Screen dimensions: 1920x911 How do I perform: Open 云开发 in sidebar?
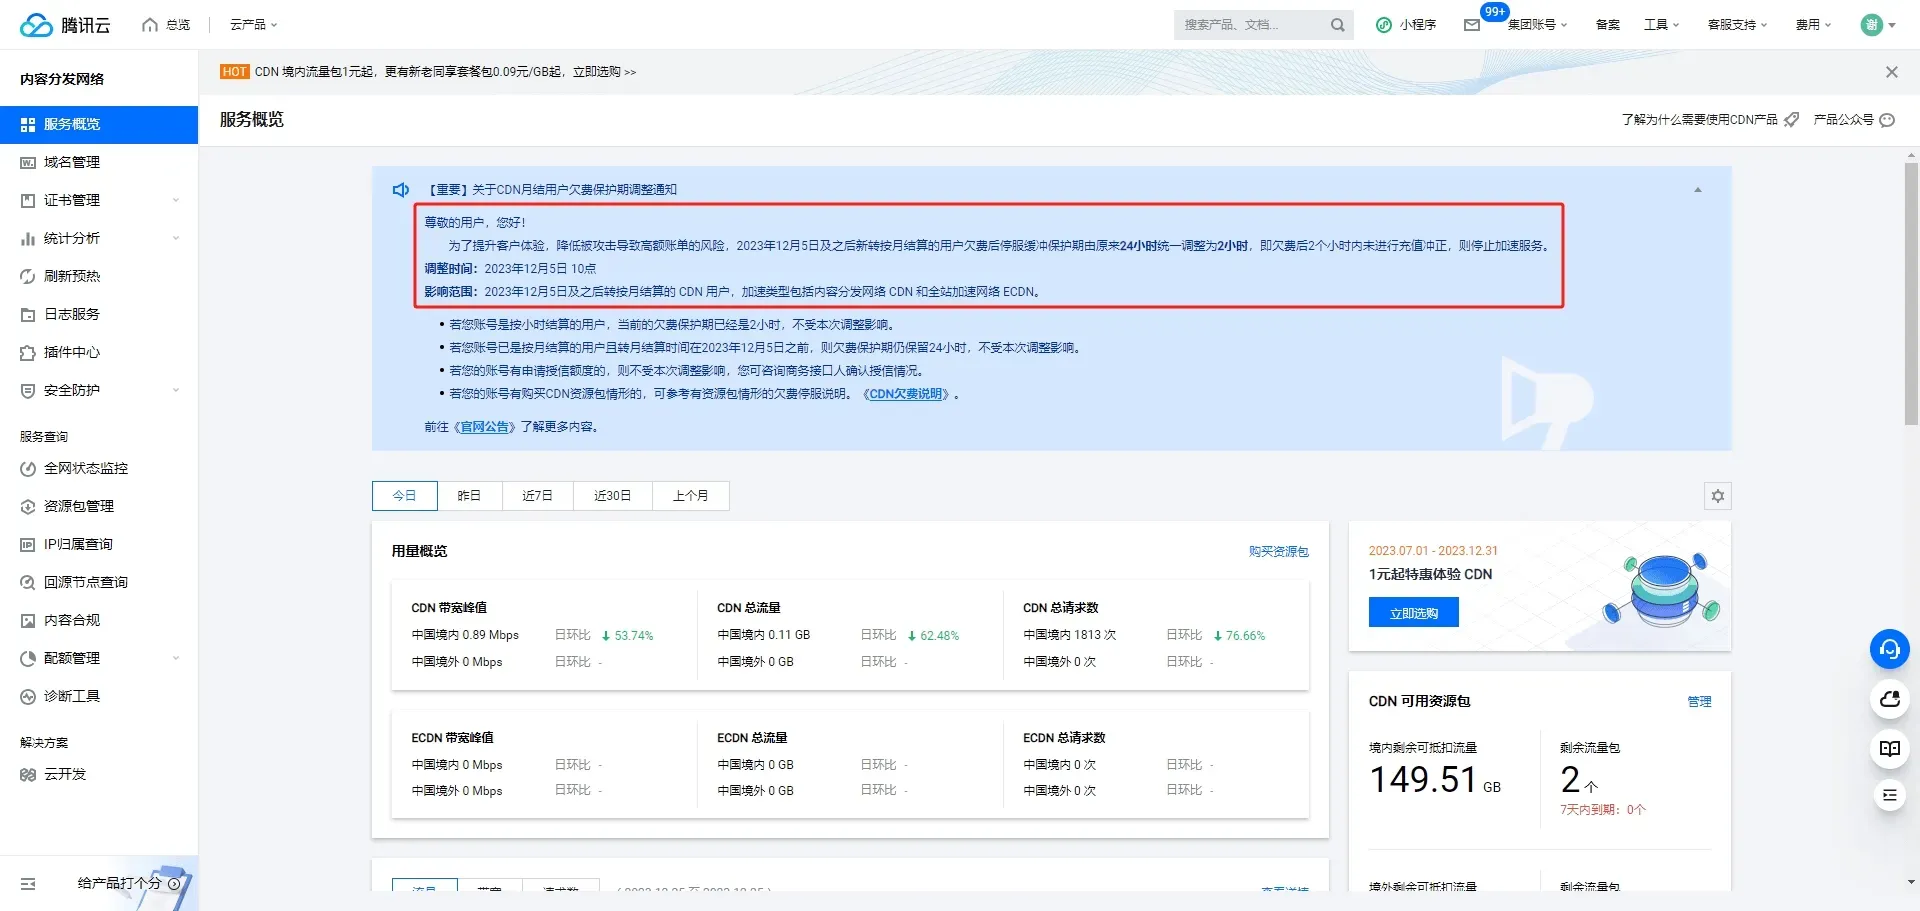(x=99, y=774)
